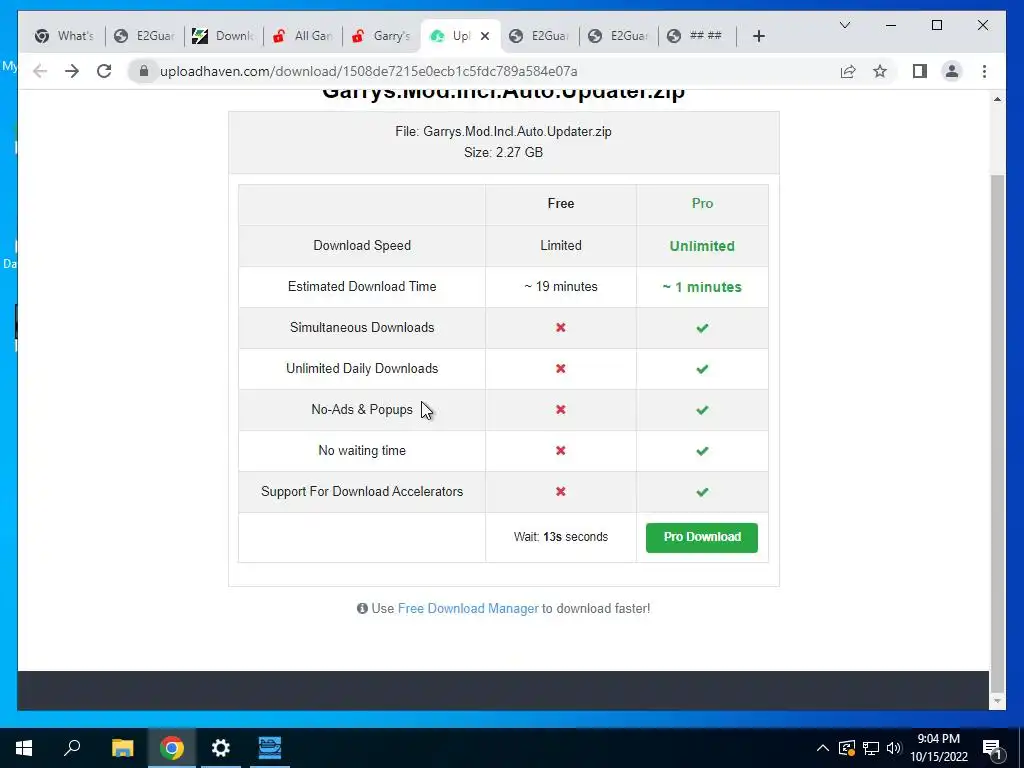Open Windows taskbar search

(72, 748)
